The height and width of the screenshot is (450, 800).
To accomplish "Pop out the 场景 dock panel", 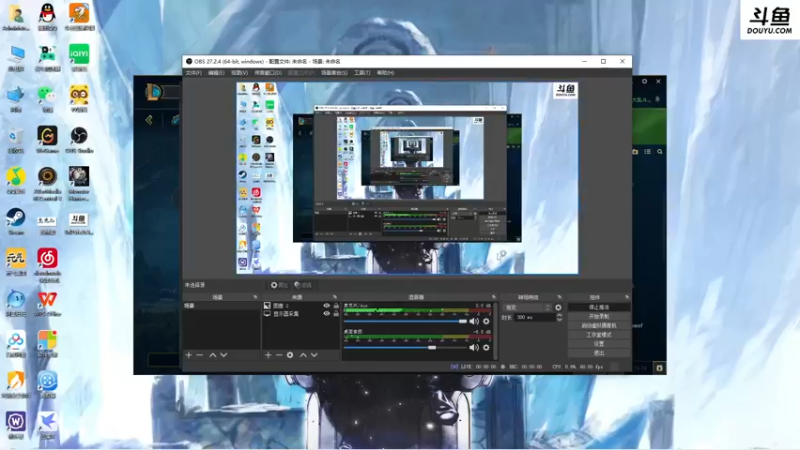I will click(255, 297).
